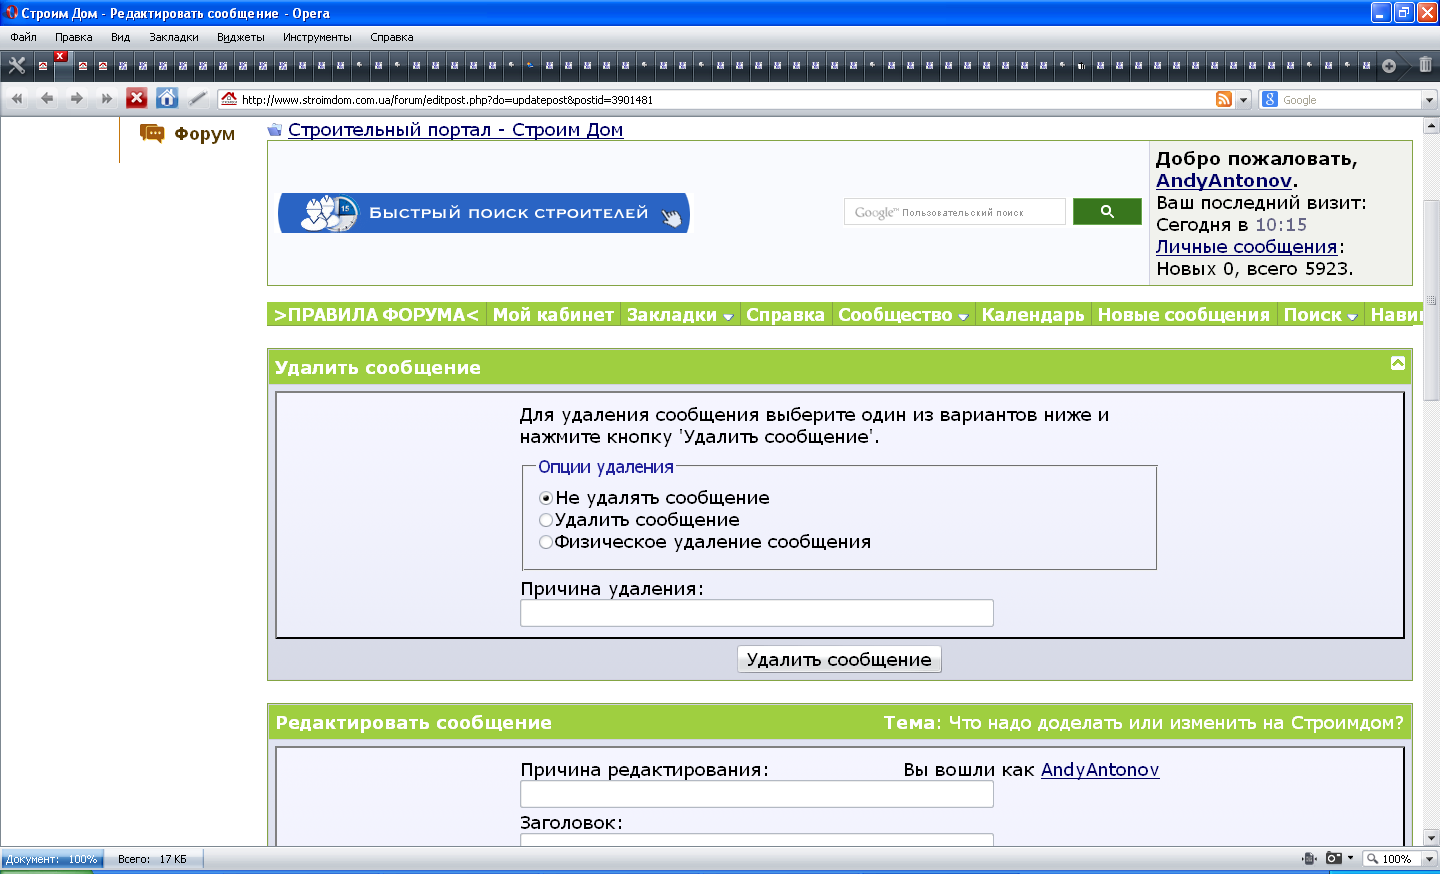Stop loading with the red X button

click(137, 98)
